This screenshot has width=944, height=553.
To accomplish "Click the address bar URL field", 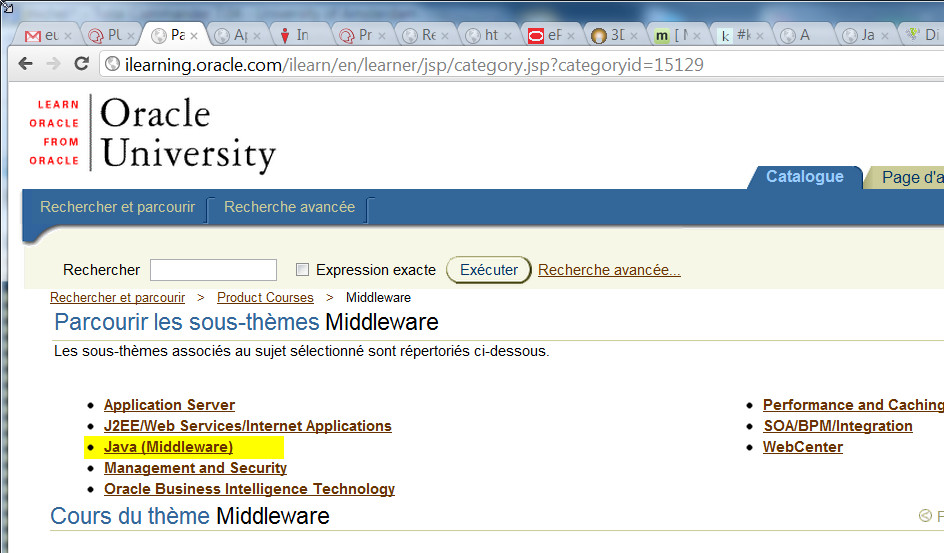I will (x=521, y=64).
